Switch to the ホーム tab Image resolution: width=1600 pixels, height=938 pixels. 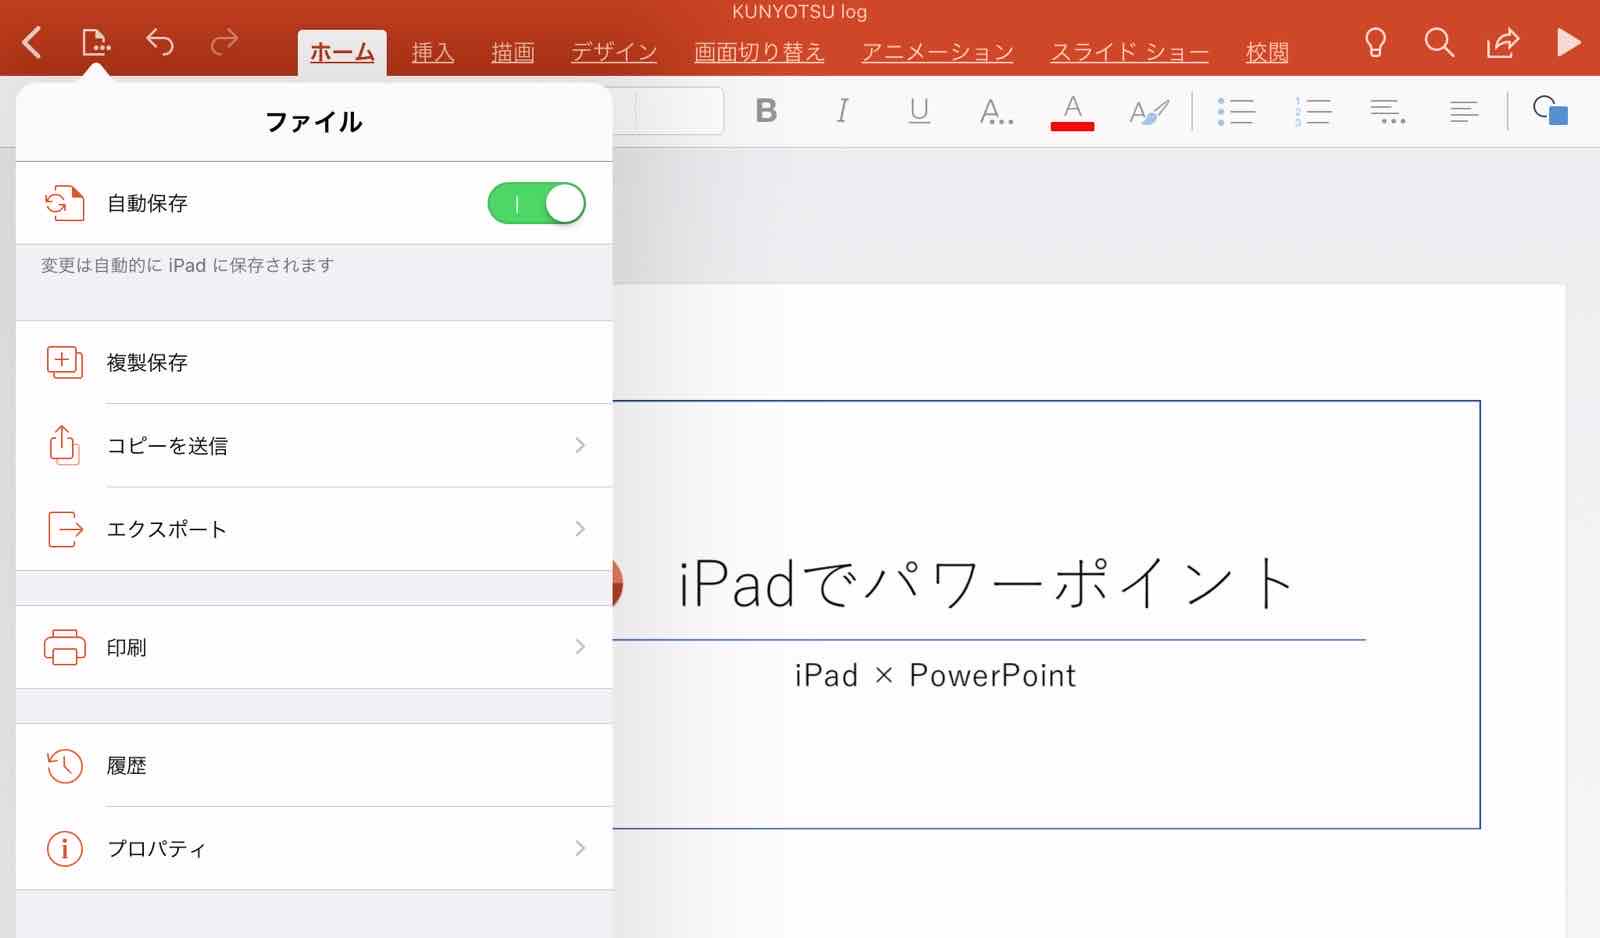(342, 52)
